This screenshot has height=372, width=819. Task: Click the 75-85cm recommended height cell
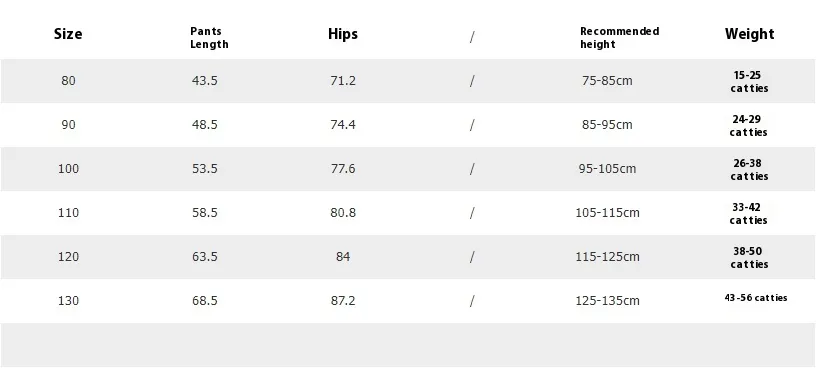pos(607,81)
